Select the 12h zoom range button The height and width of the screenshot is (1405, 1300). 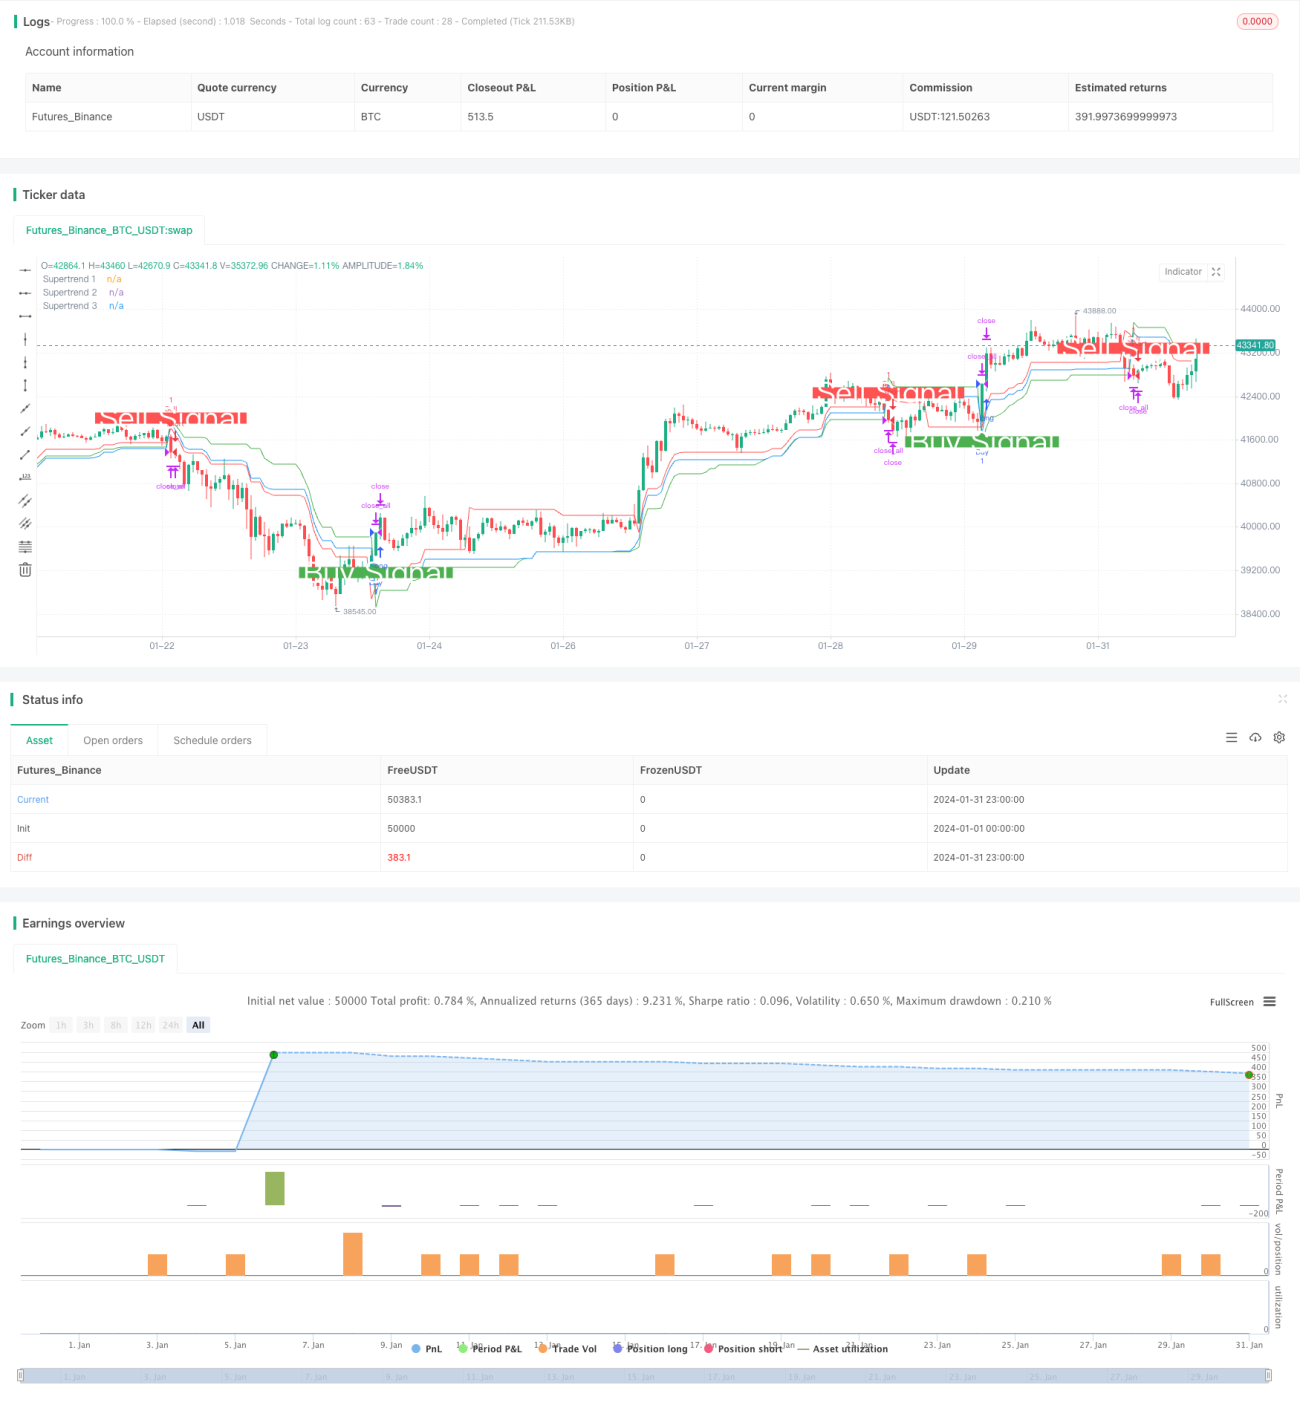[143, 1025]
